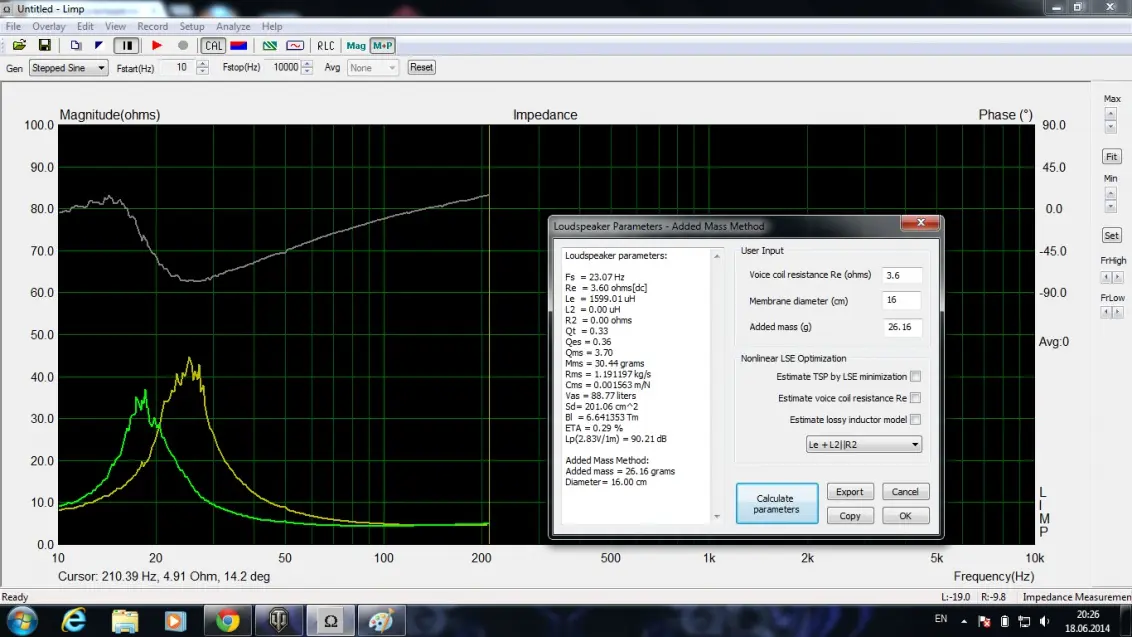Click the save floppy disk icon
The width and height of the screenshot is (1132, 637).
tap(44, 45)
